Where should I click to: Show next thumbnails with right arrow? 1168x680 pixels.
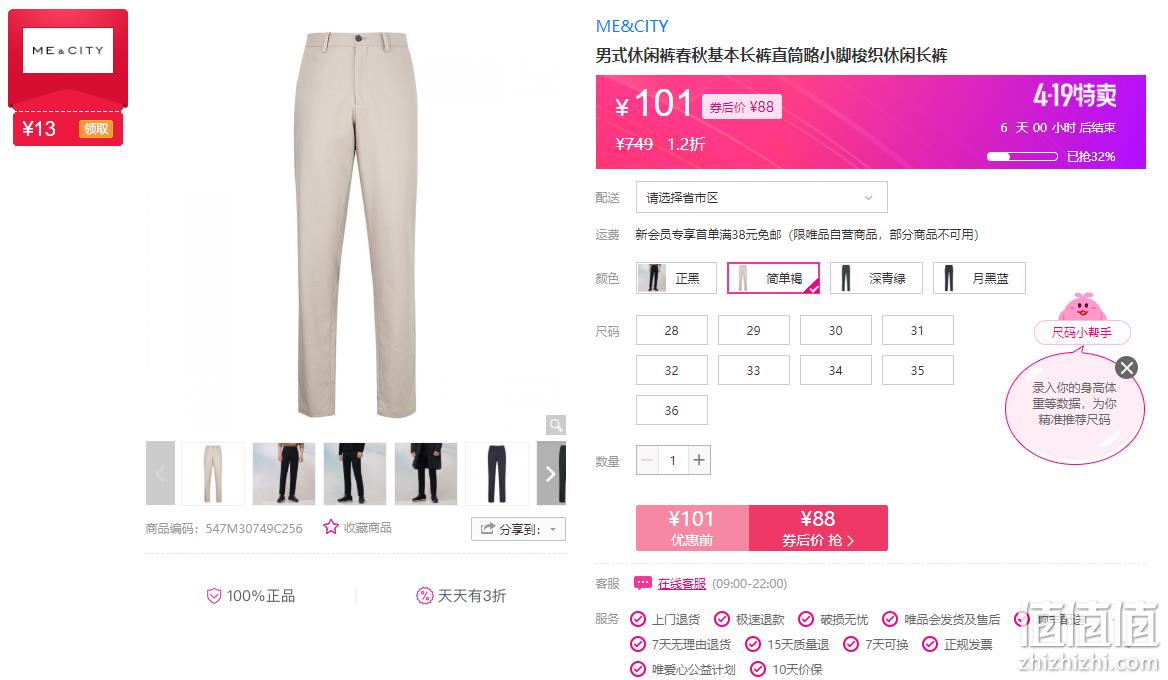(x=550, y=474)
